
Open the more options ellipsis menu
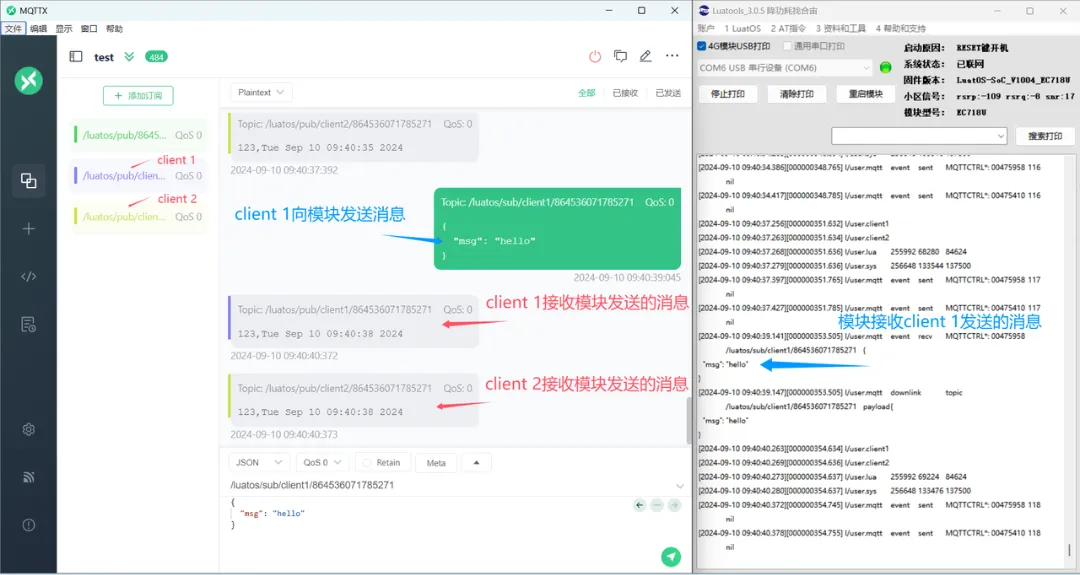tap(672, 56)
